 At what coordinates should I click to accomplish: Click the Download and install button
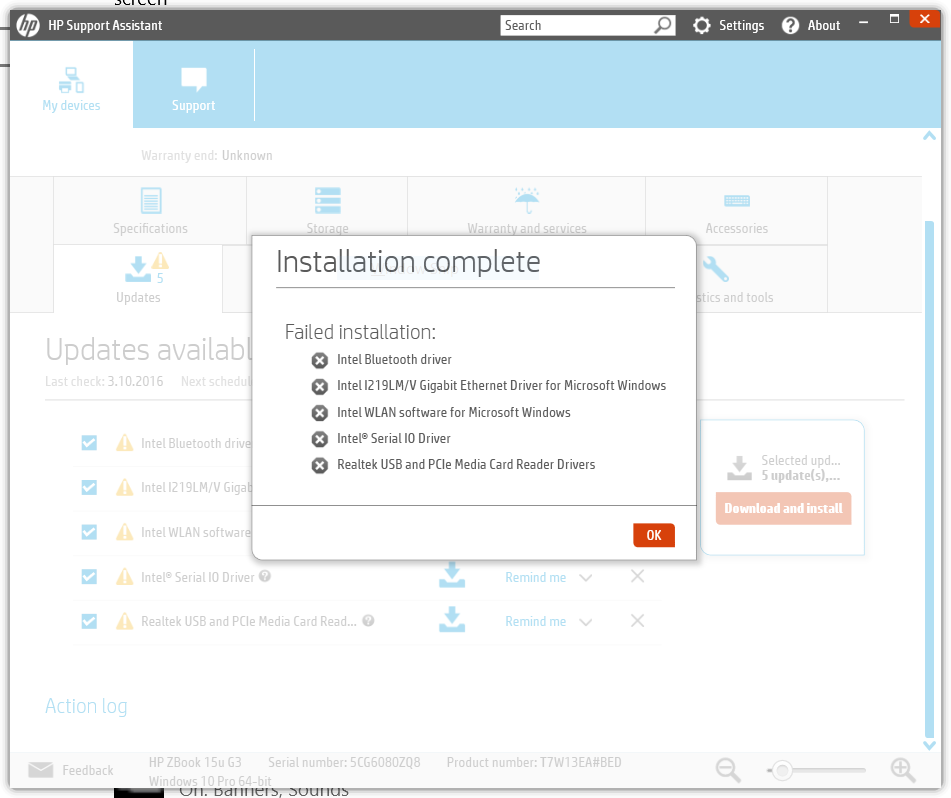click(x=783, y=508)
